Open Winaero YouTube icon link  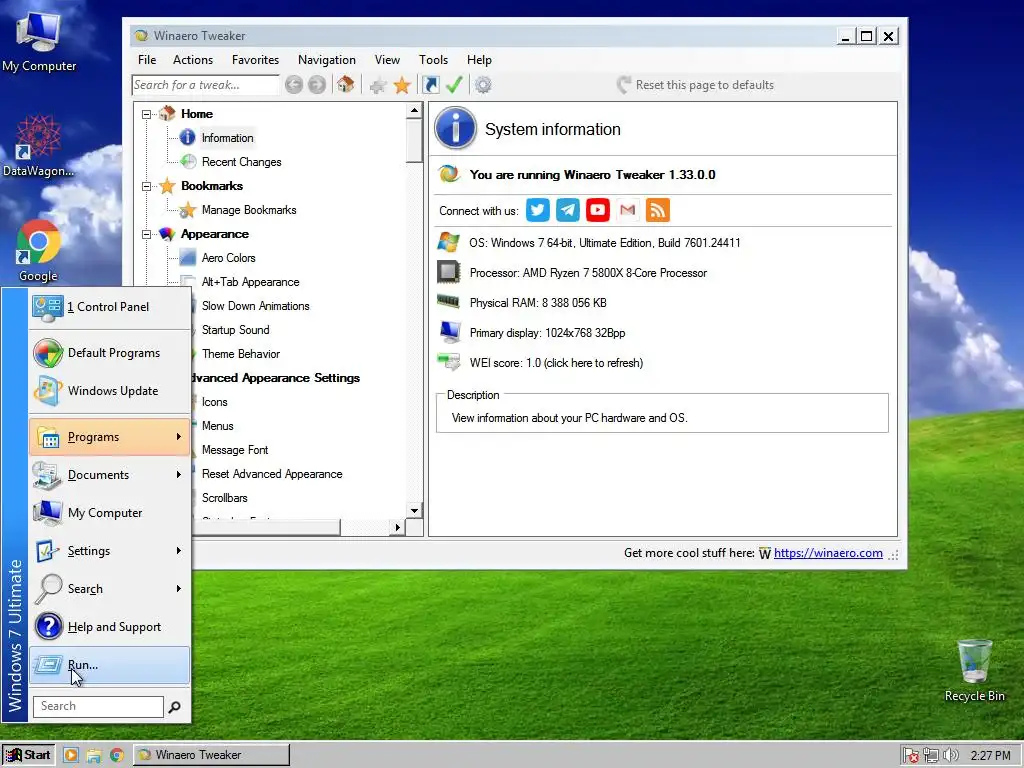tap(598, 210)
